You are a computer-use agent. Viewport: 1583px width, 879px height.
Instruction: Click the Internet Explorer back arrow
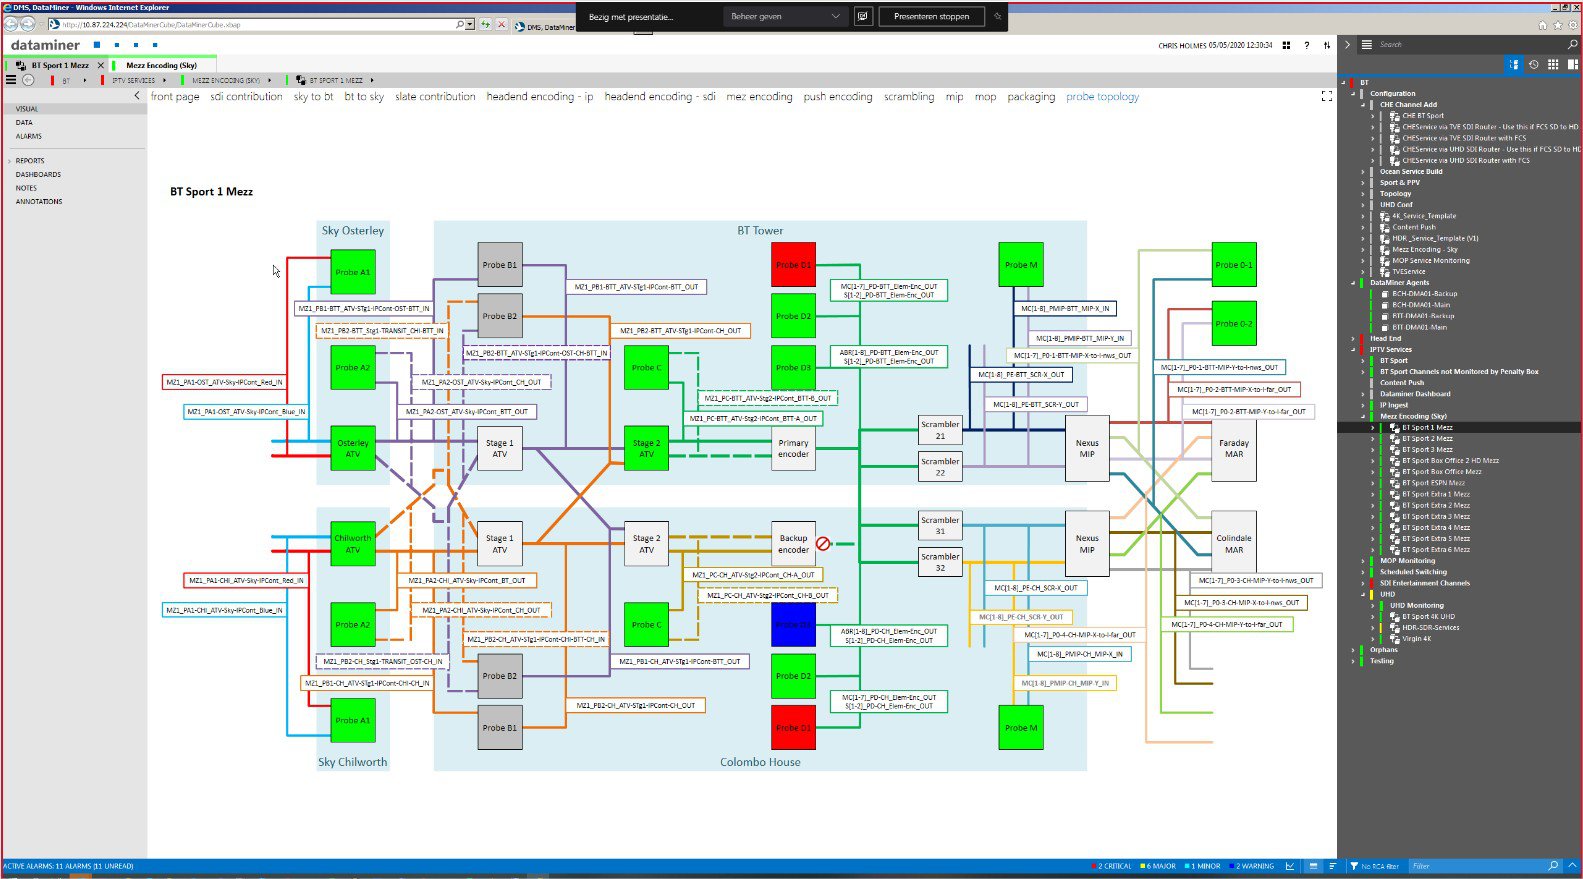point(11,24)
